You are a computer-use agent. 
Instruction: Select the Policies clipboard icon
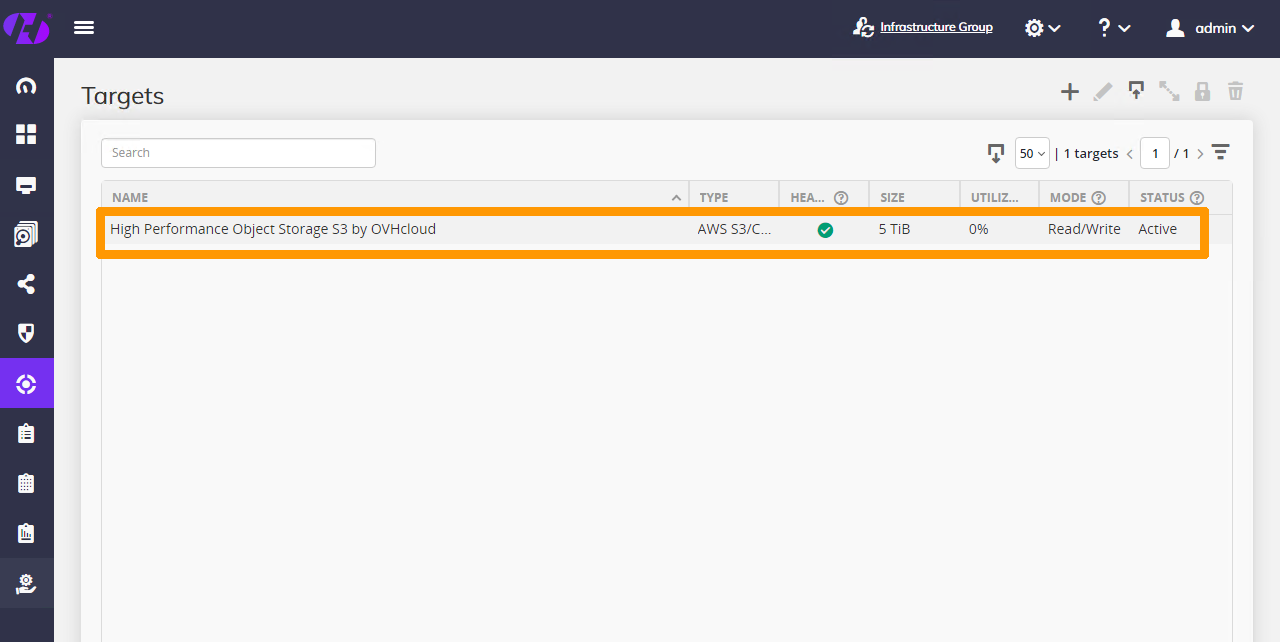tap(27, 433)
